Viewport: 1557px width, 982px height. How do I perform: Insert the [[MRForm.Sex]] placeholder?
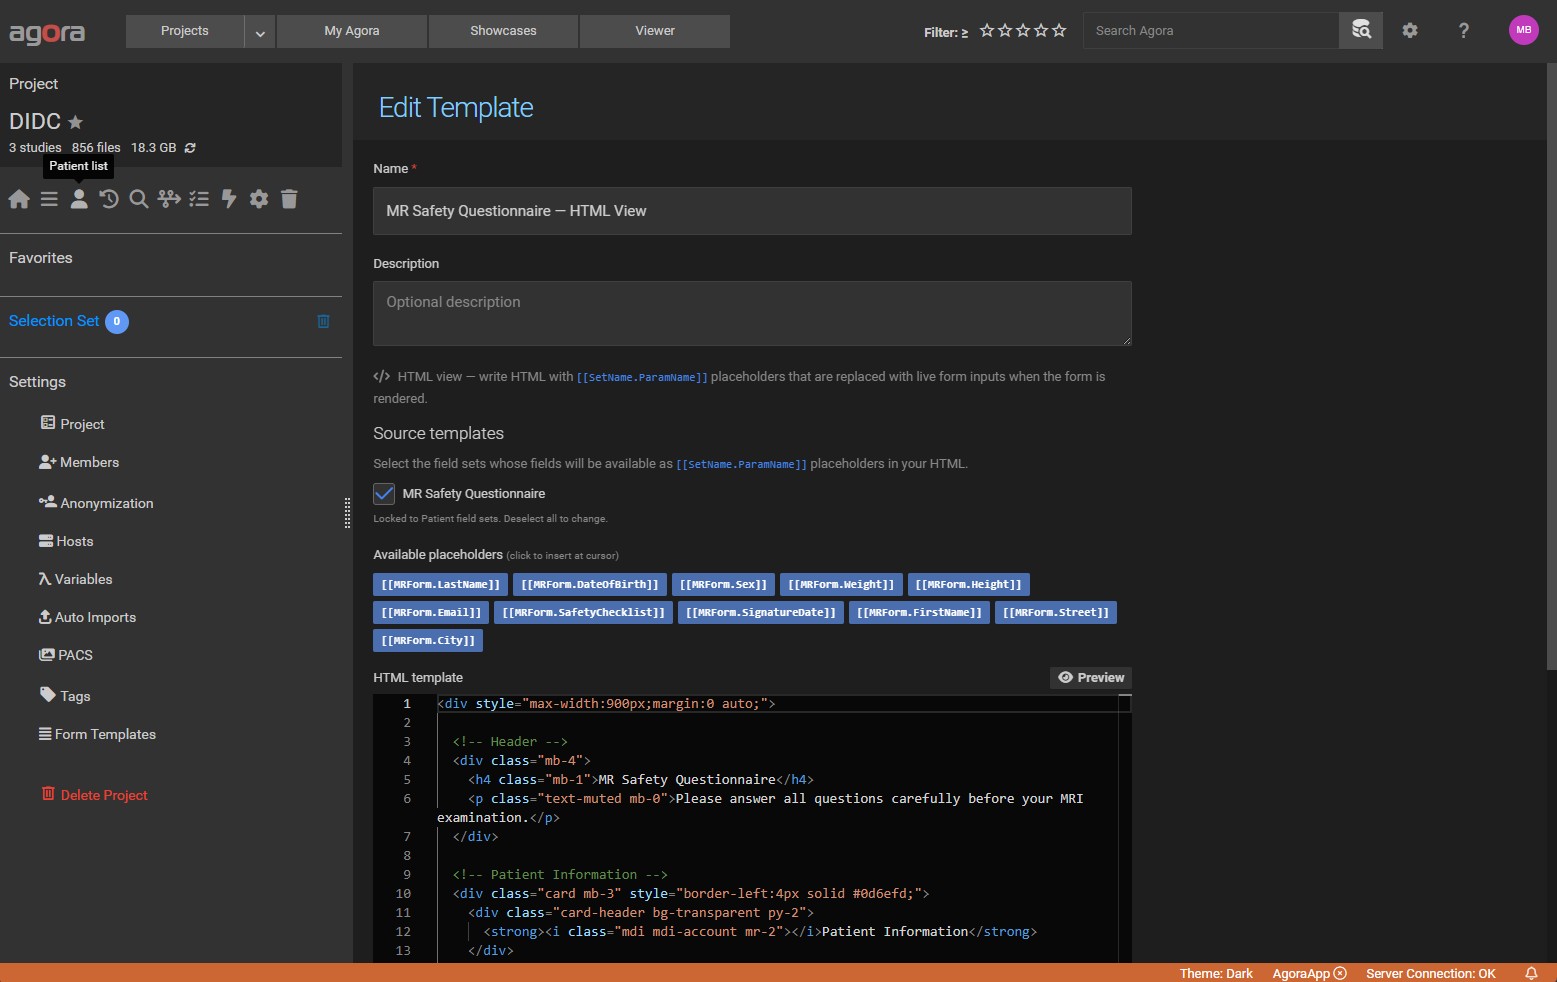pyautogui.click(x=723, y=585)
